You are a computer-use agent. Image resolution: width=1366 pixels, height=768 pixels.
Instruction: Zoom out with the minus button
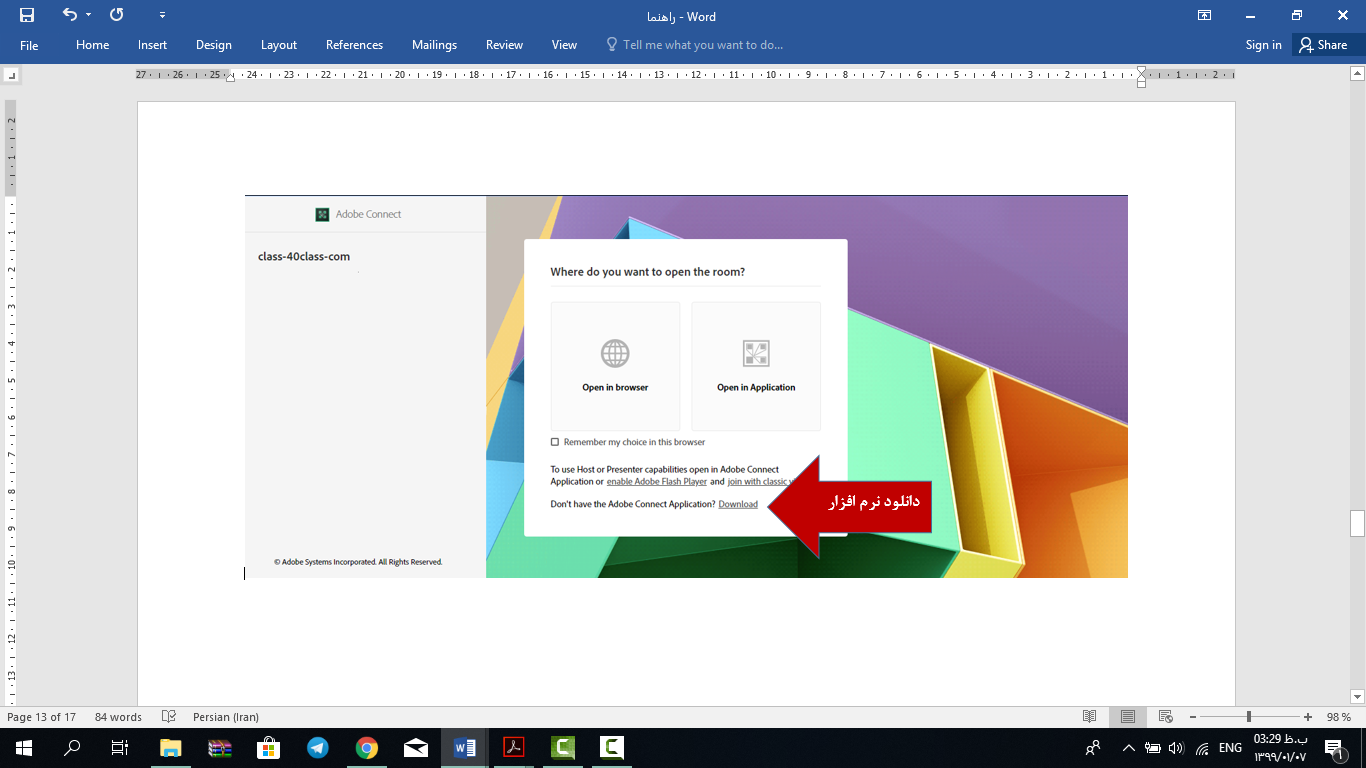pyautogui.click(x=1192, y=717)
